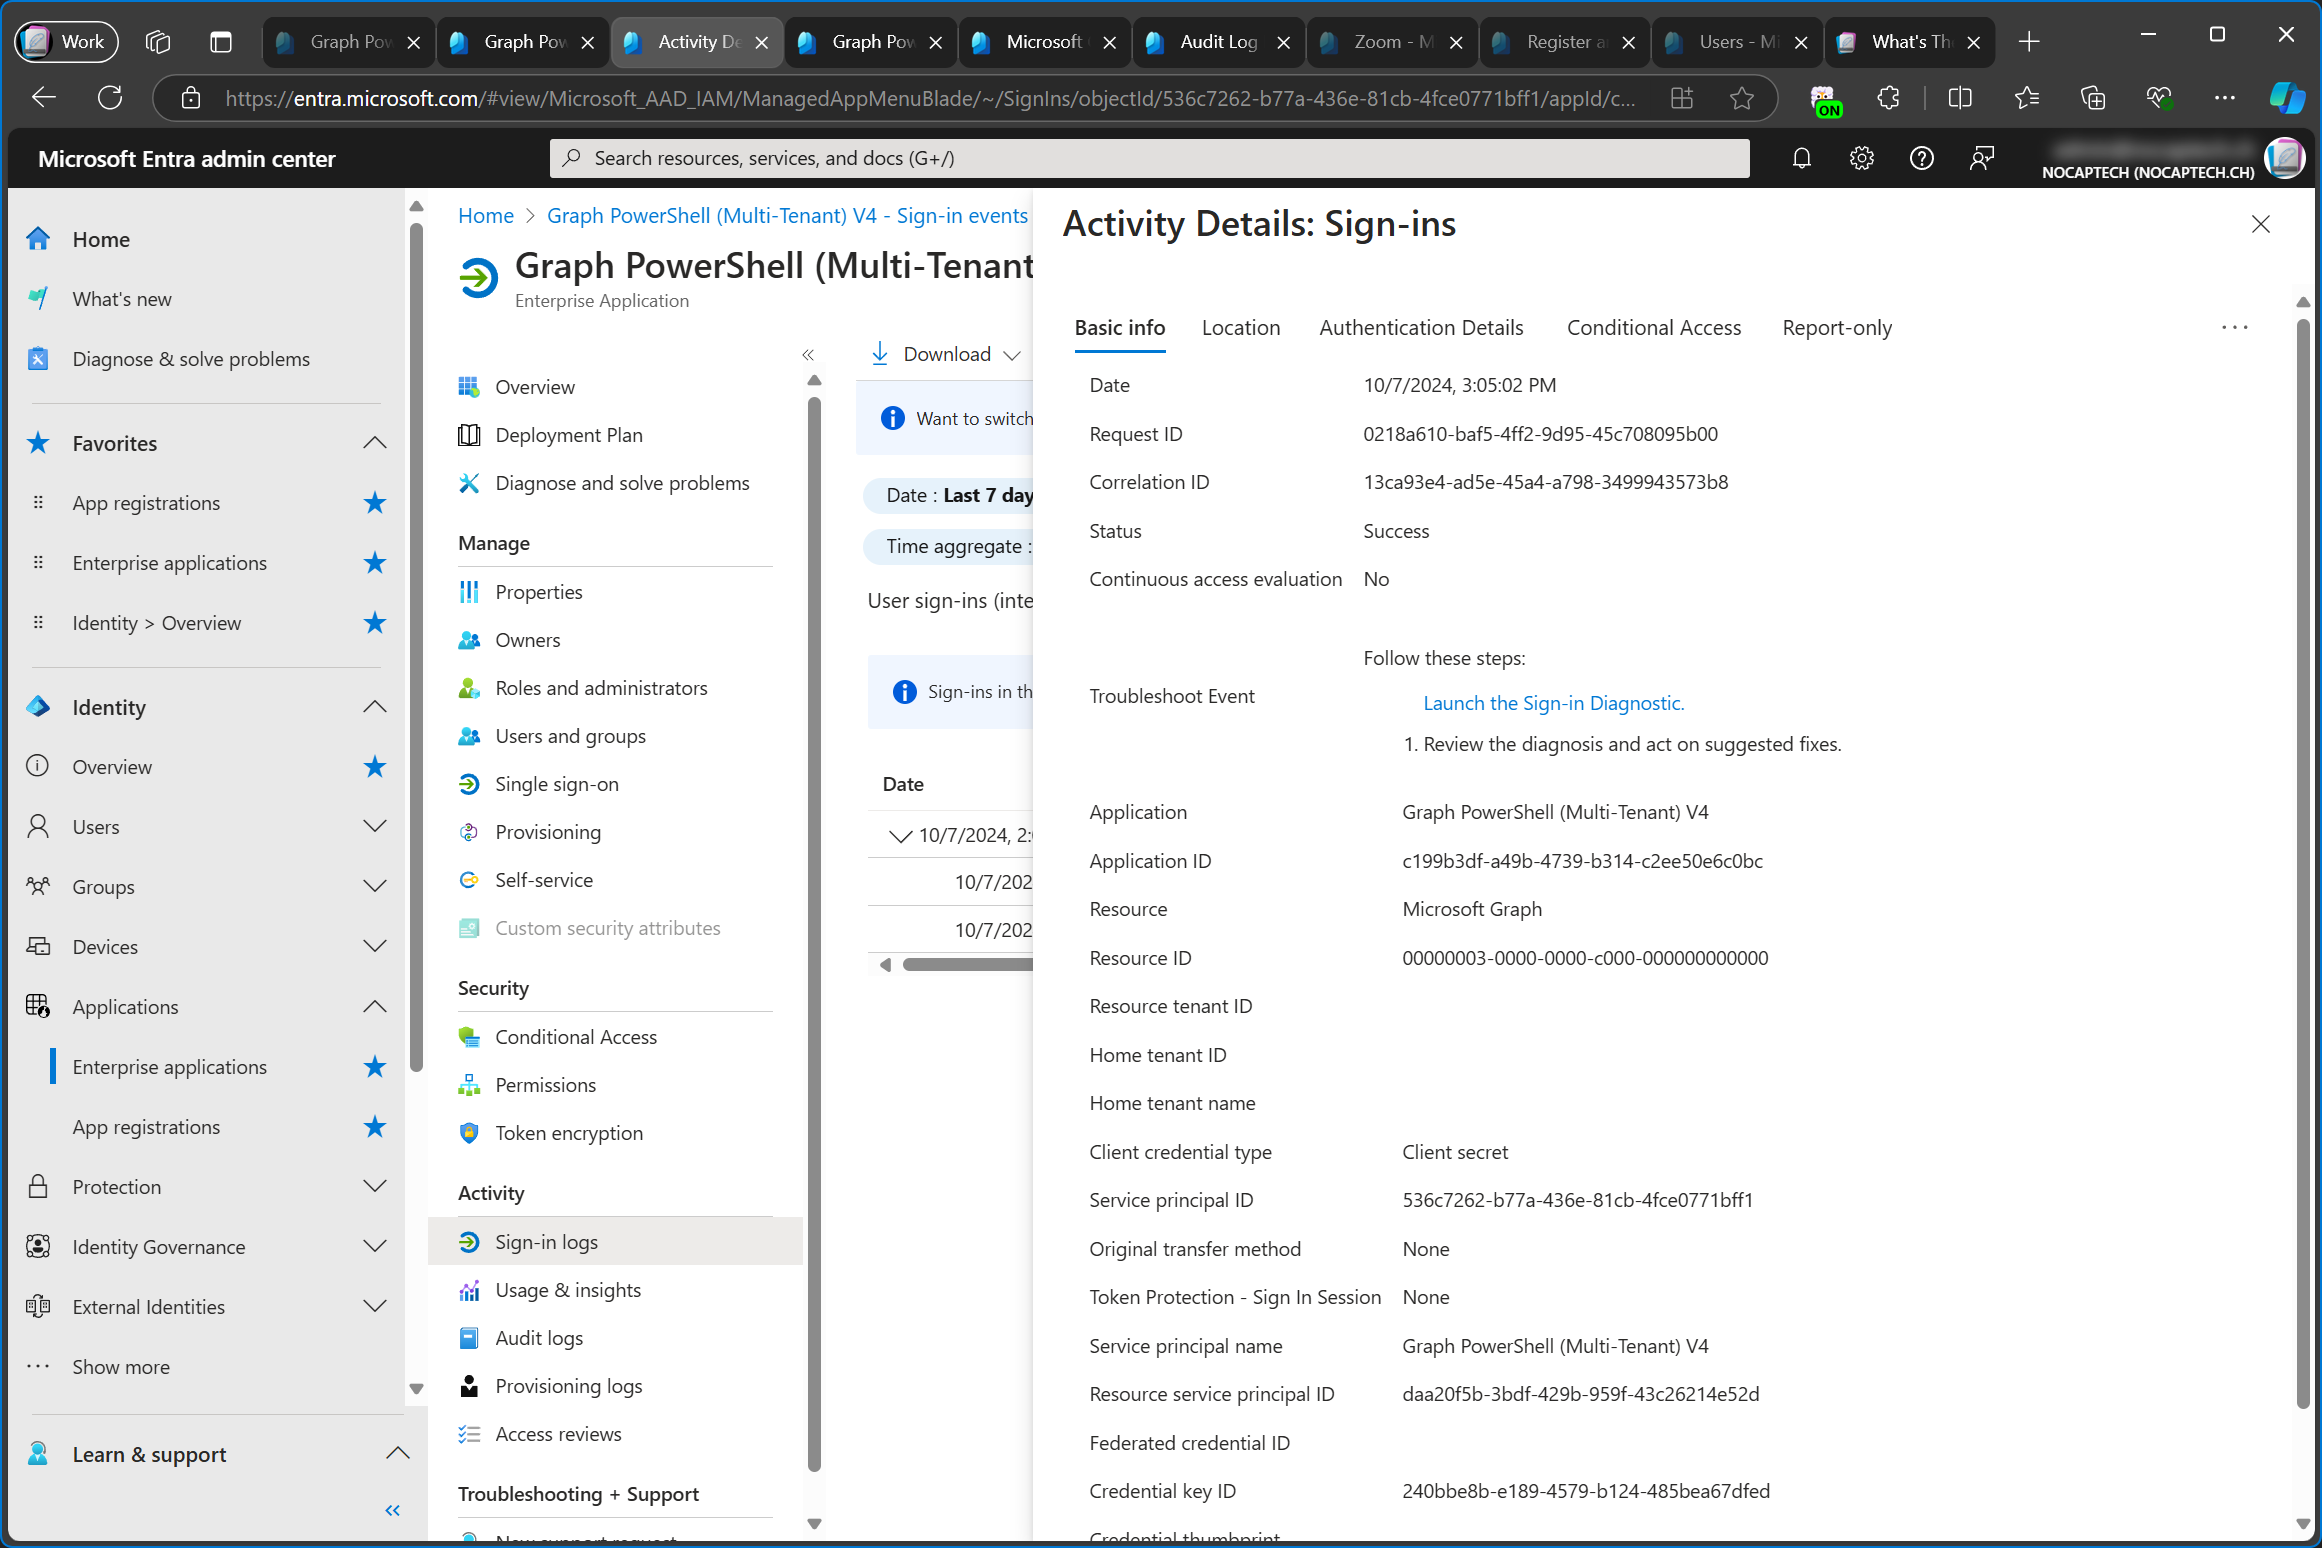2322x1548 pixels.
Task: Switch to the Conditional Access tab
Action: 1653,328
